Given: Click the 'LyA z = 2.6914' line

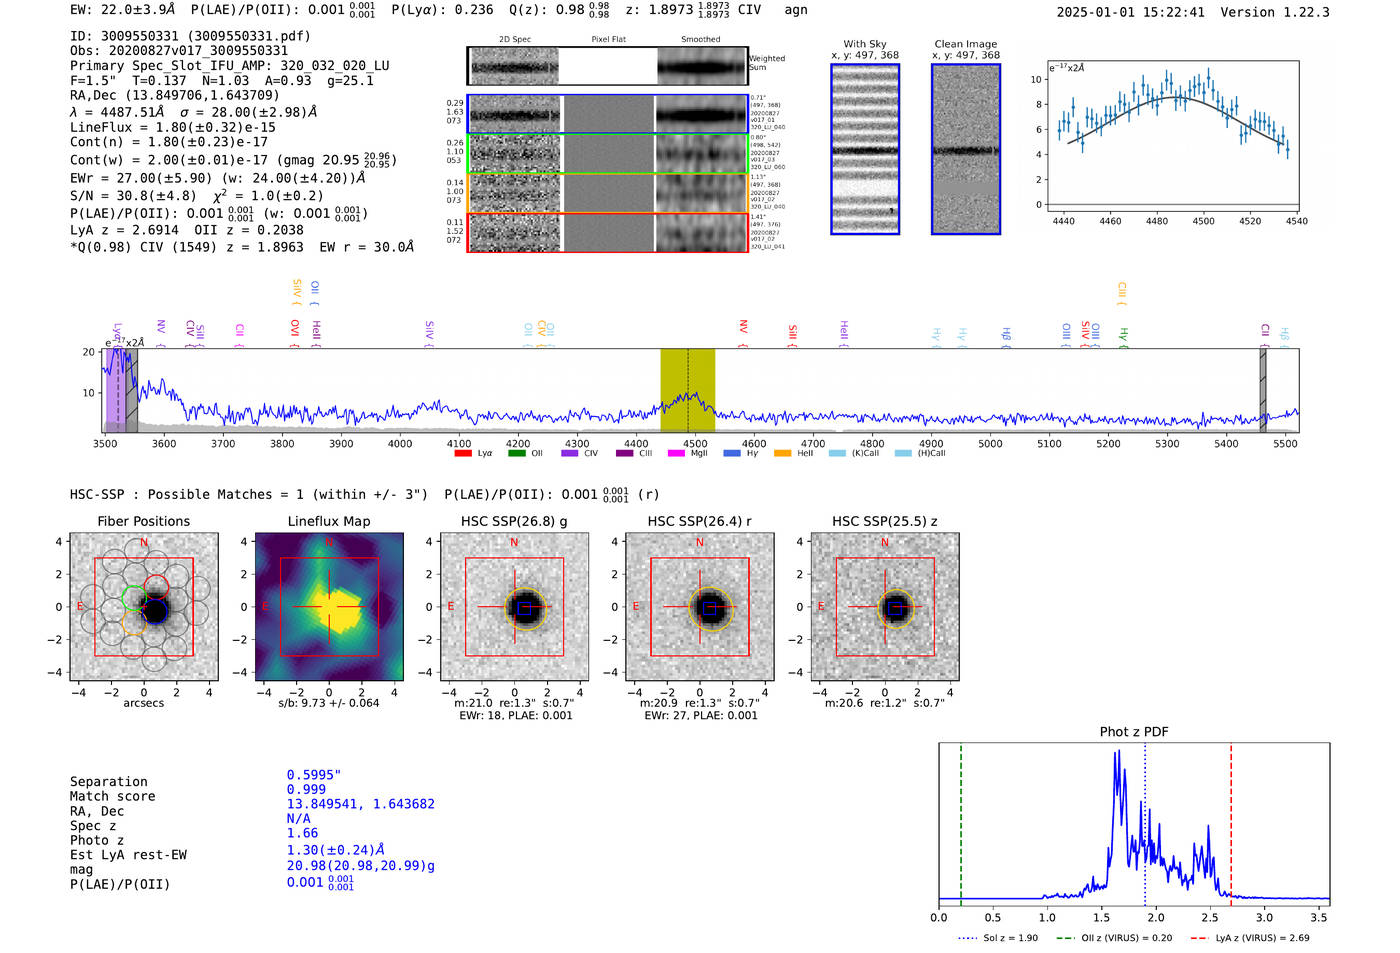Looking at the screenshot, I should click(128, 230).
